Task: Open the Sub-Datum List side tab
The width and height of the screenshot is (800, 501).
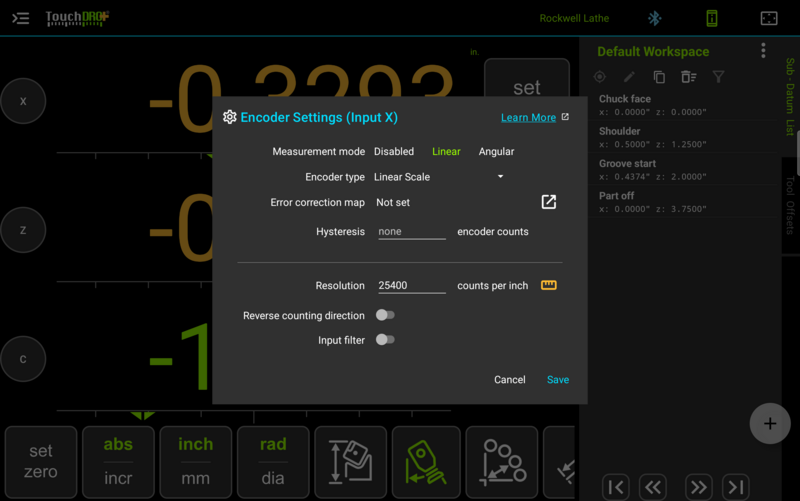Action: 790,96
